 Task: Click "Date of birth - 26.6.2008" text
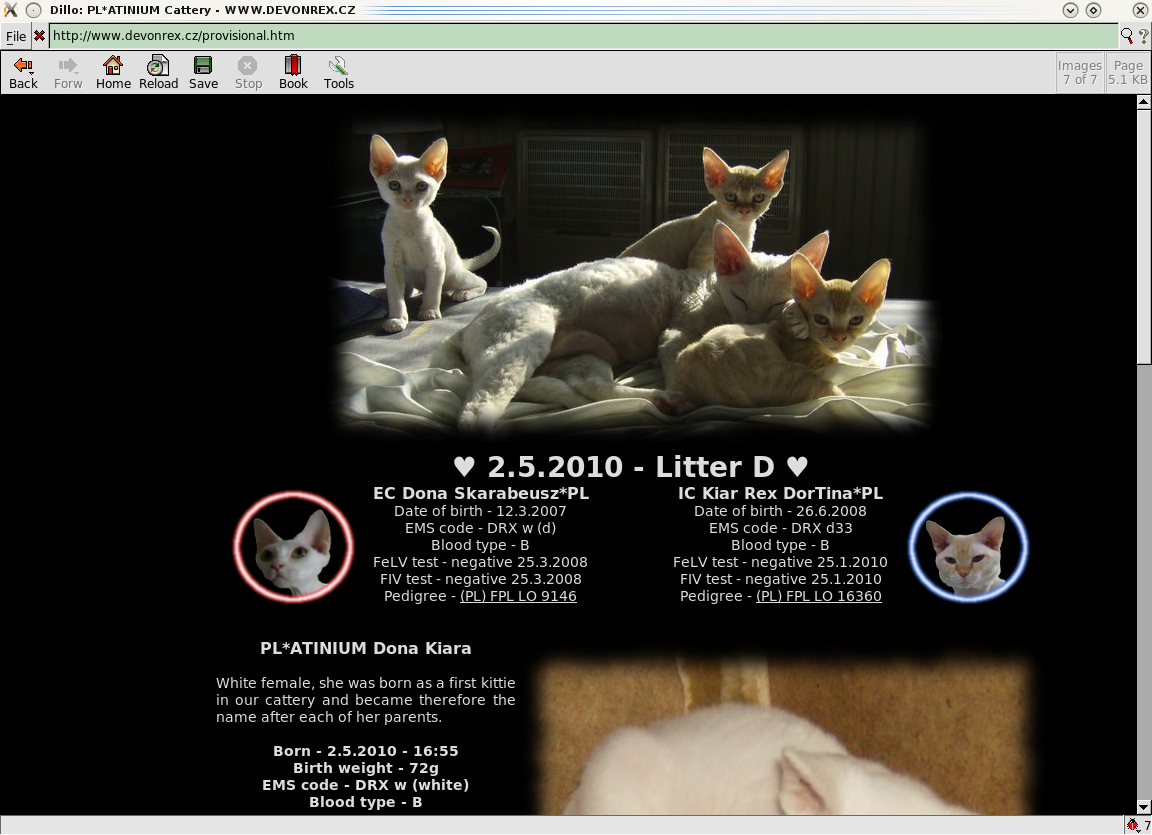point(780,511)
